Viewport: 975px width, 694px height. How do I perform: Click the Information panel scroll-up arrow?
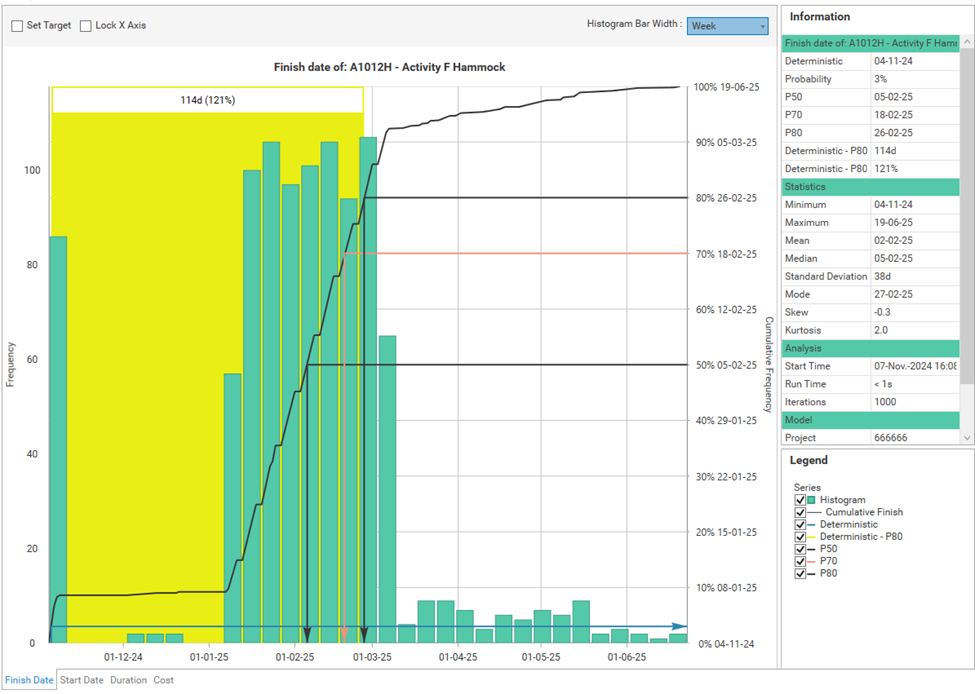(x=966, y=43)
